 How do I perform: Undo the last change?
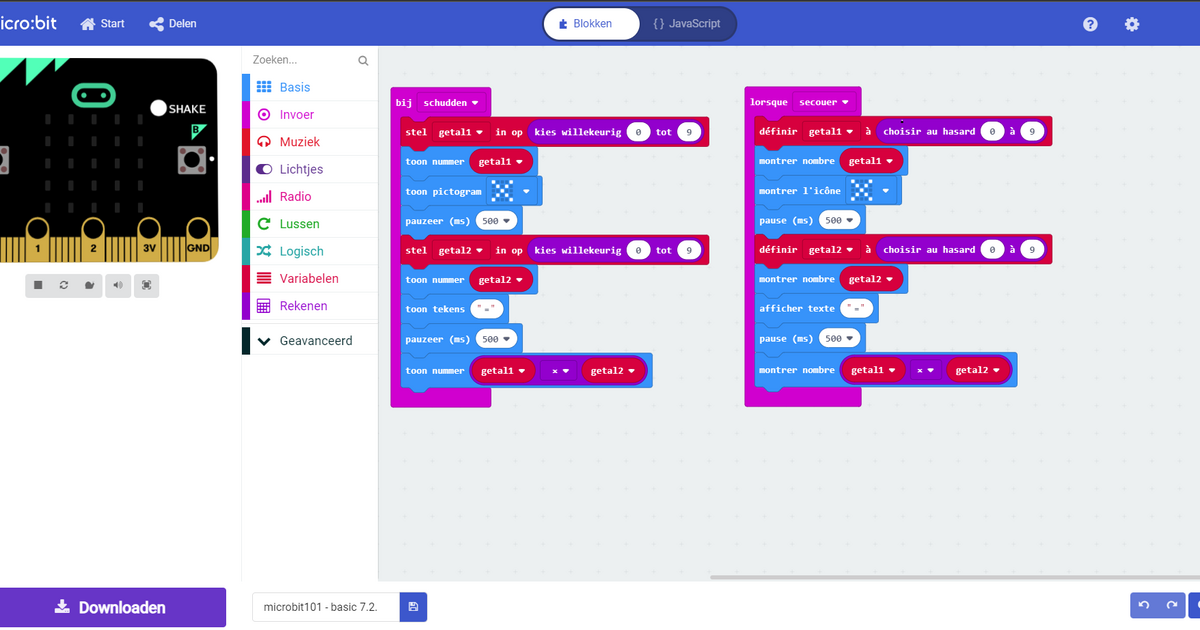tap(1143, 605)
